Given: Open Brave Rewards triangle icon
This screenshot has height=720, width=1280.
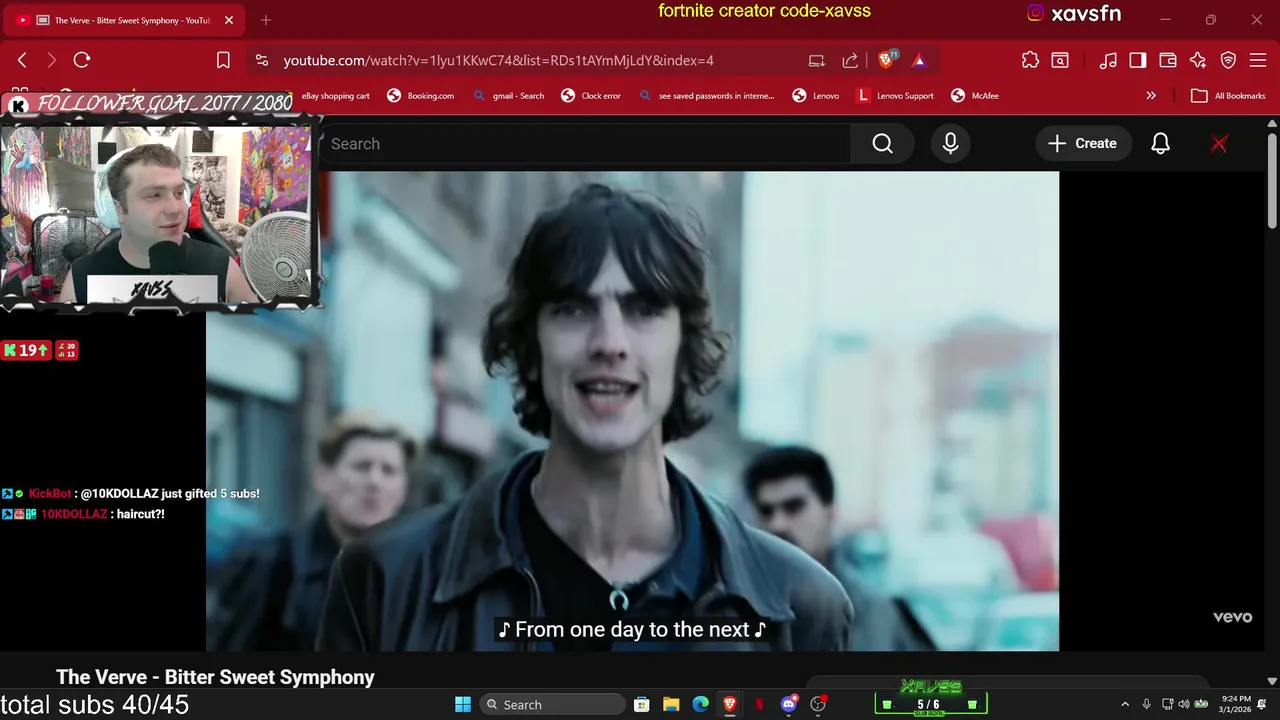Looking at the screenshot, I should point(919,60).
